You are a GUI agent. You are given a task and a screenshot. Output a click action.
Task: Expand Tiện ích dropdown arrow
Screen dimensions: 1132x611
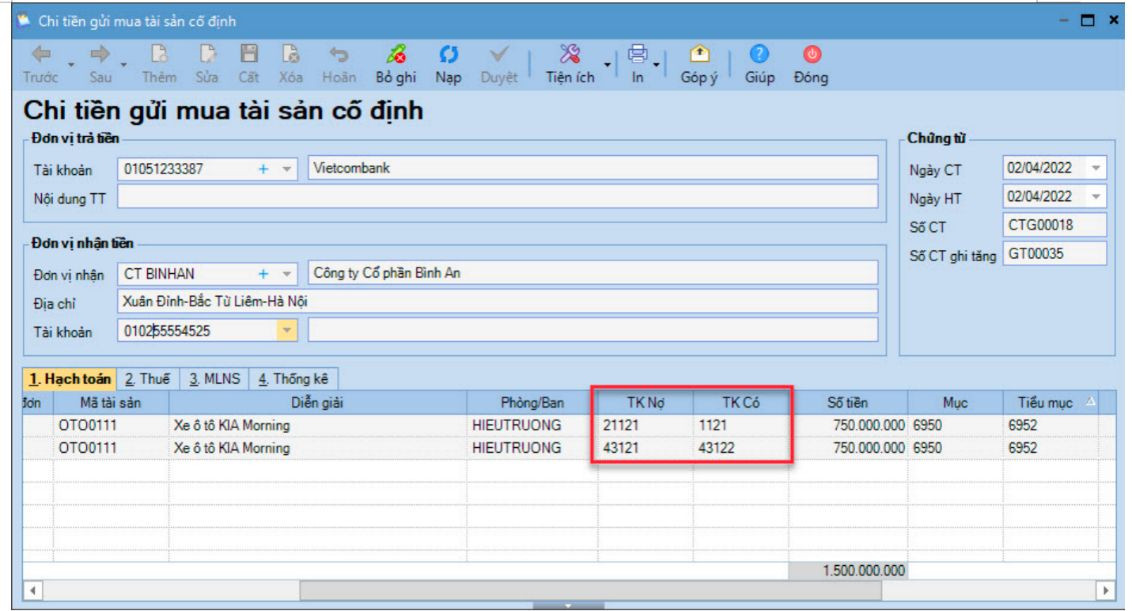(x=607, y=65)
